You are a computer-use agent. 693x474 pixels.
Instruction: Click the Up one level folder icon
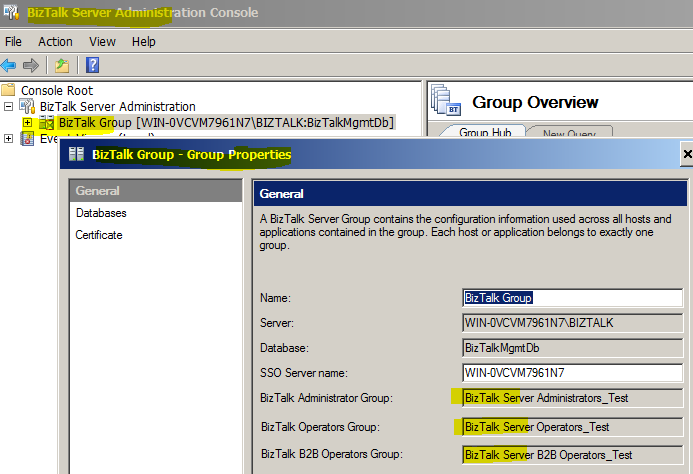62,65
